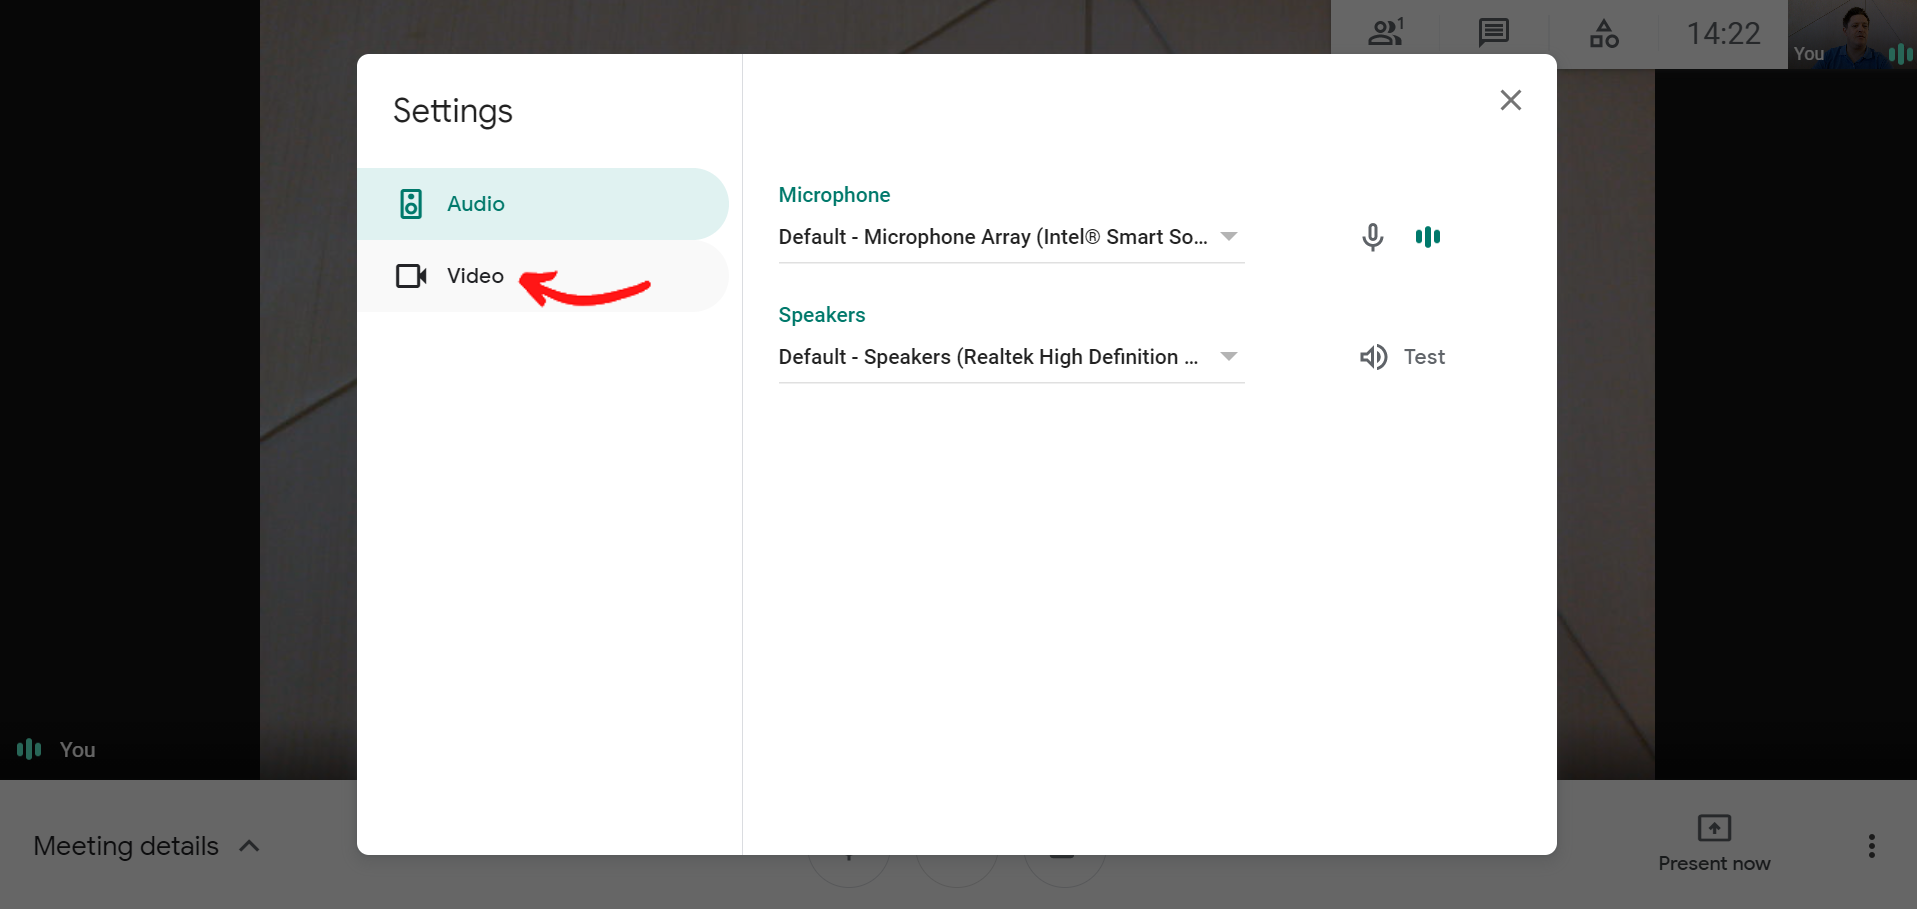Select the Audio settings tab
Viewport: 1917px width, 909px height.
point(475,204)
